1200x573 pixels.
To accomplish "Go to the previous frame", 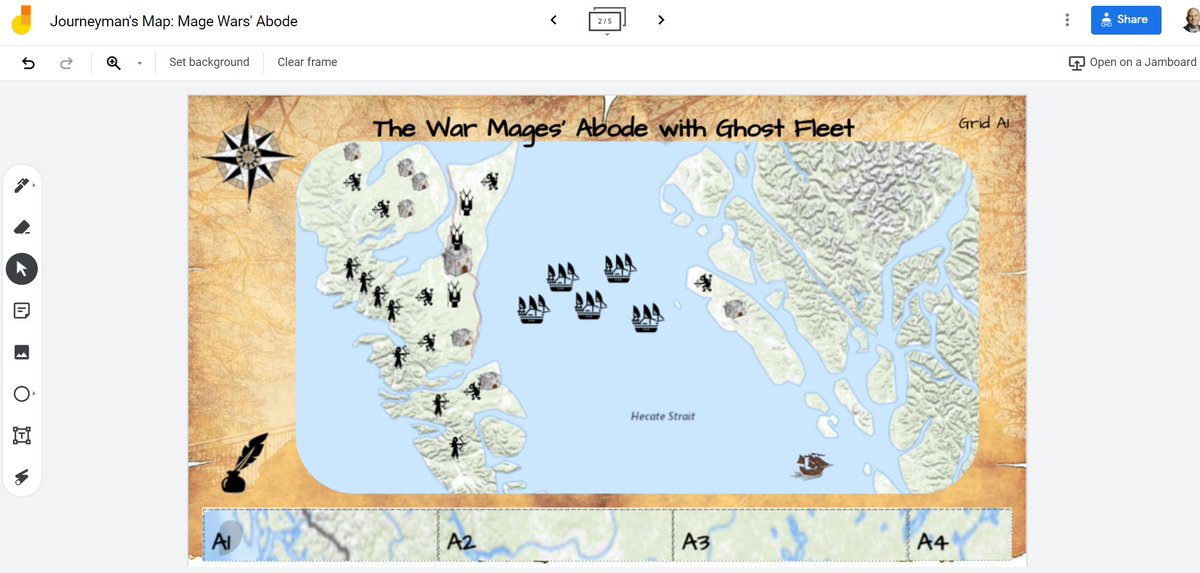I will click(553, 20).
